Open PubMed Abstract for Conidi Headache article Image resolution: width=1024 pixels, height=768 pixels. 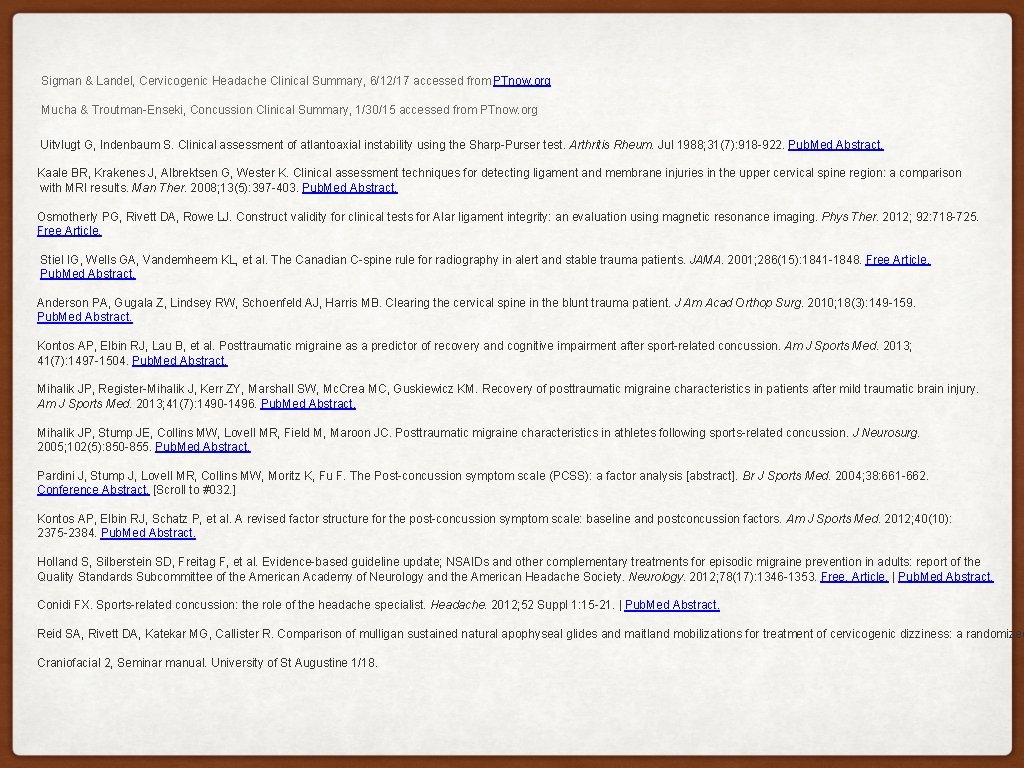pyautogui.click(x=672, y=605)
